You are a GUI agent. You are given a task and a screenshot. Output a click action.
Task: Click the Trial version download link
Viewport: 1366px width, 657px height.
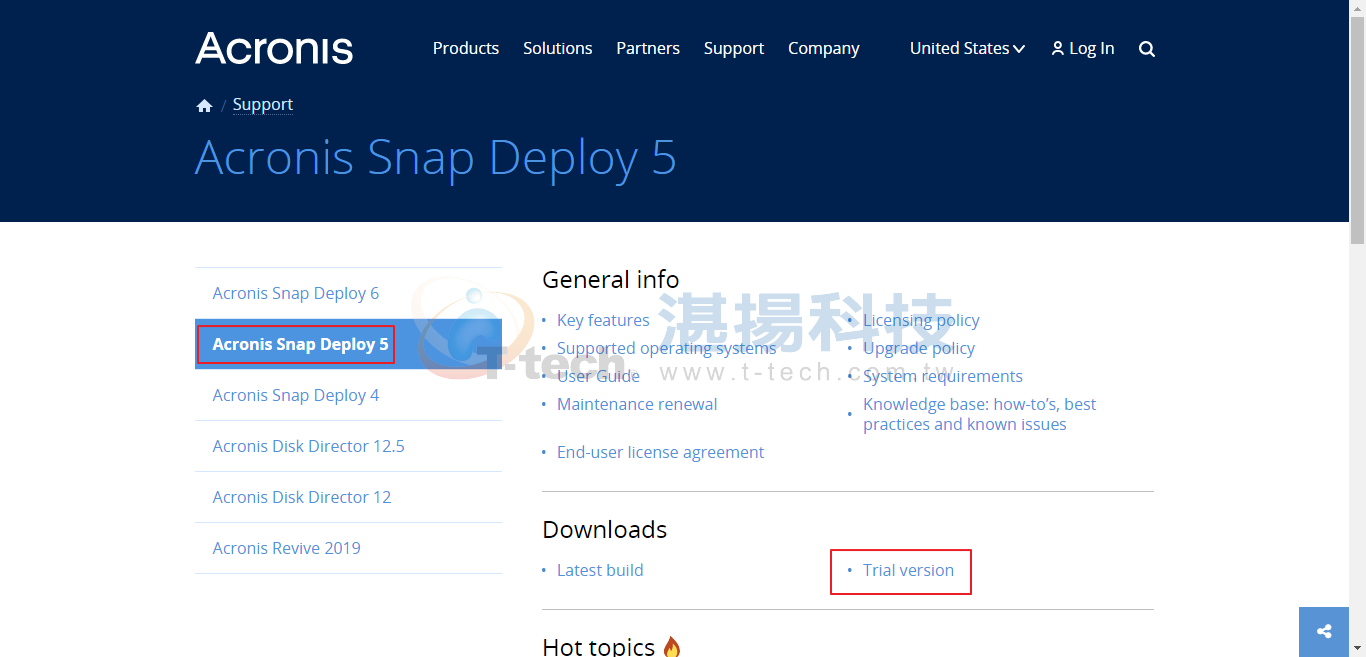[x=908, y=570]
